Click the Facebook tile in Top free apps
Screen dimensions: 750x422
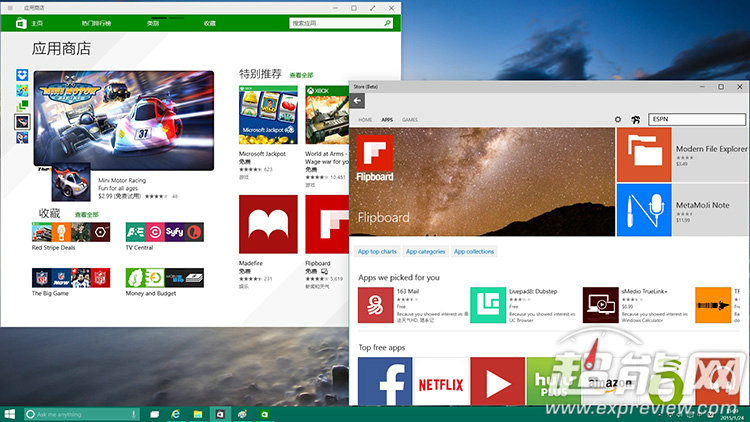384,383
